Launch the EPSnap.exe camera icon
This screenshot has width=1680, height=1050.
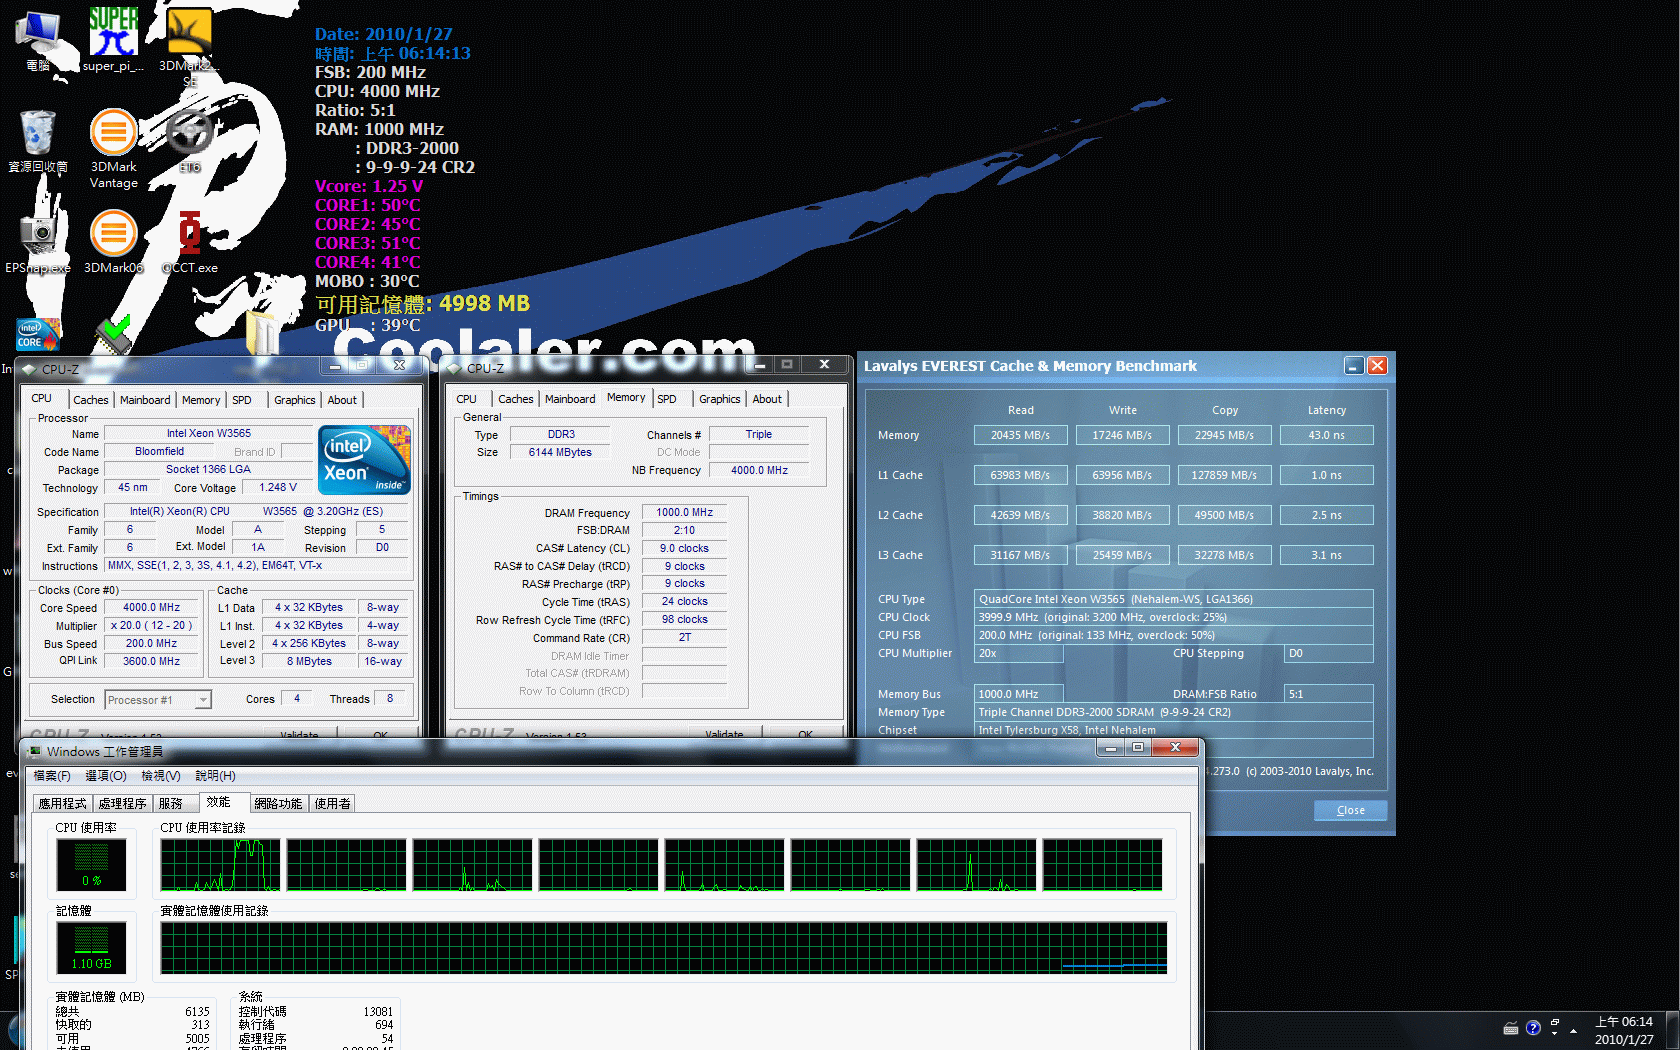(38, 243)
